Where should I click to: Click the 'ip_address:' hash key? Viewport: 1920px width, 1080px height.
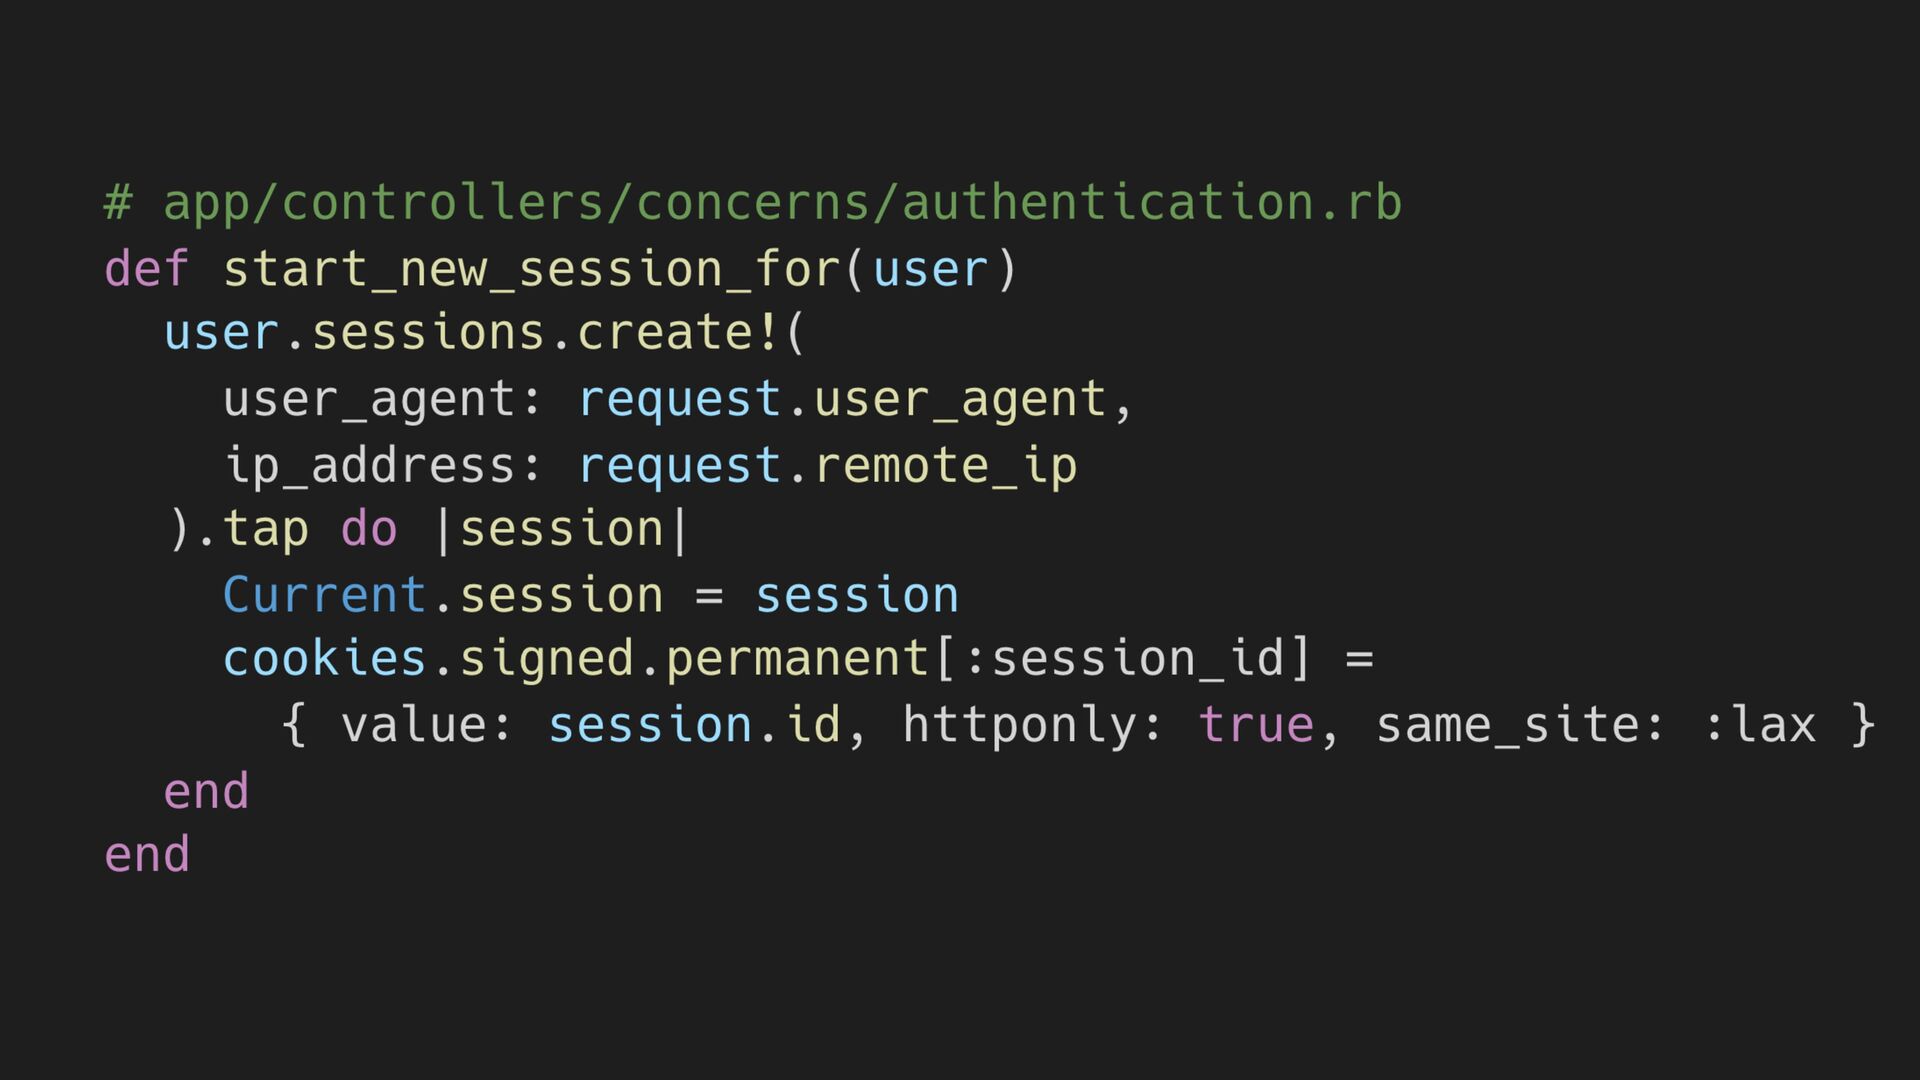click(382, 465)
